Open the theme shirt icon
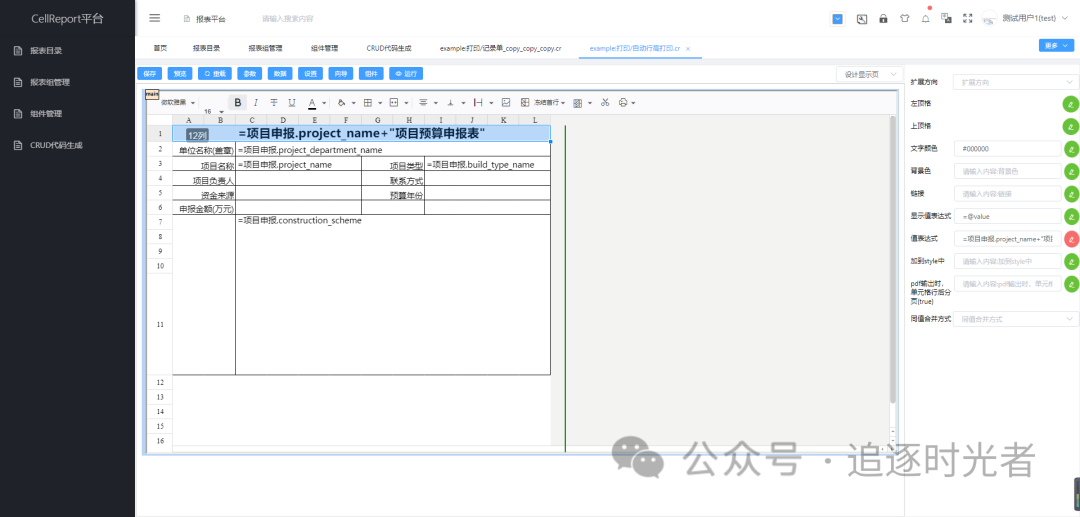This screenshot has width=1080, height=517. (904, 18)
